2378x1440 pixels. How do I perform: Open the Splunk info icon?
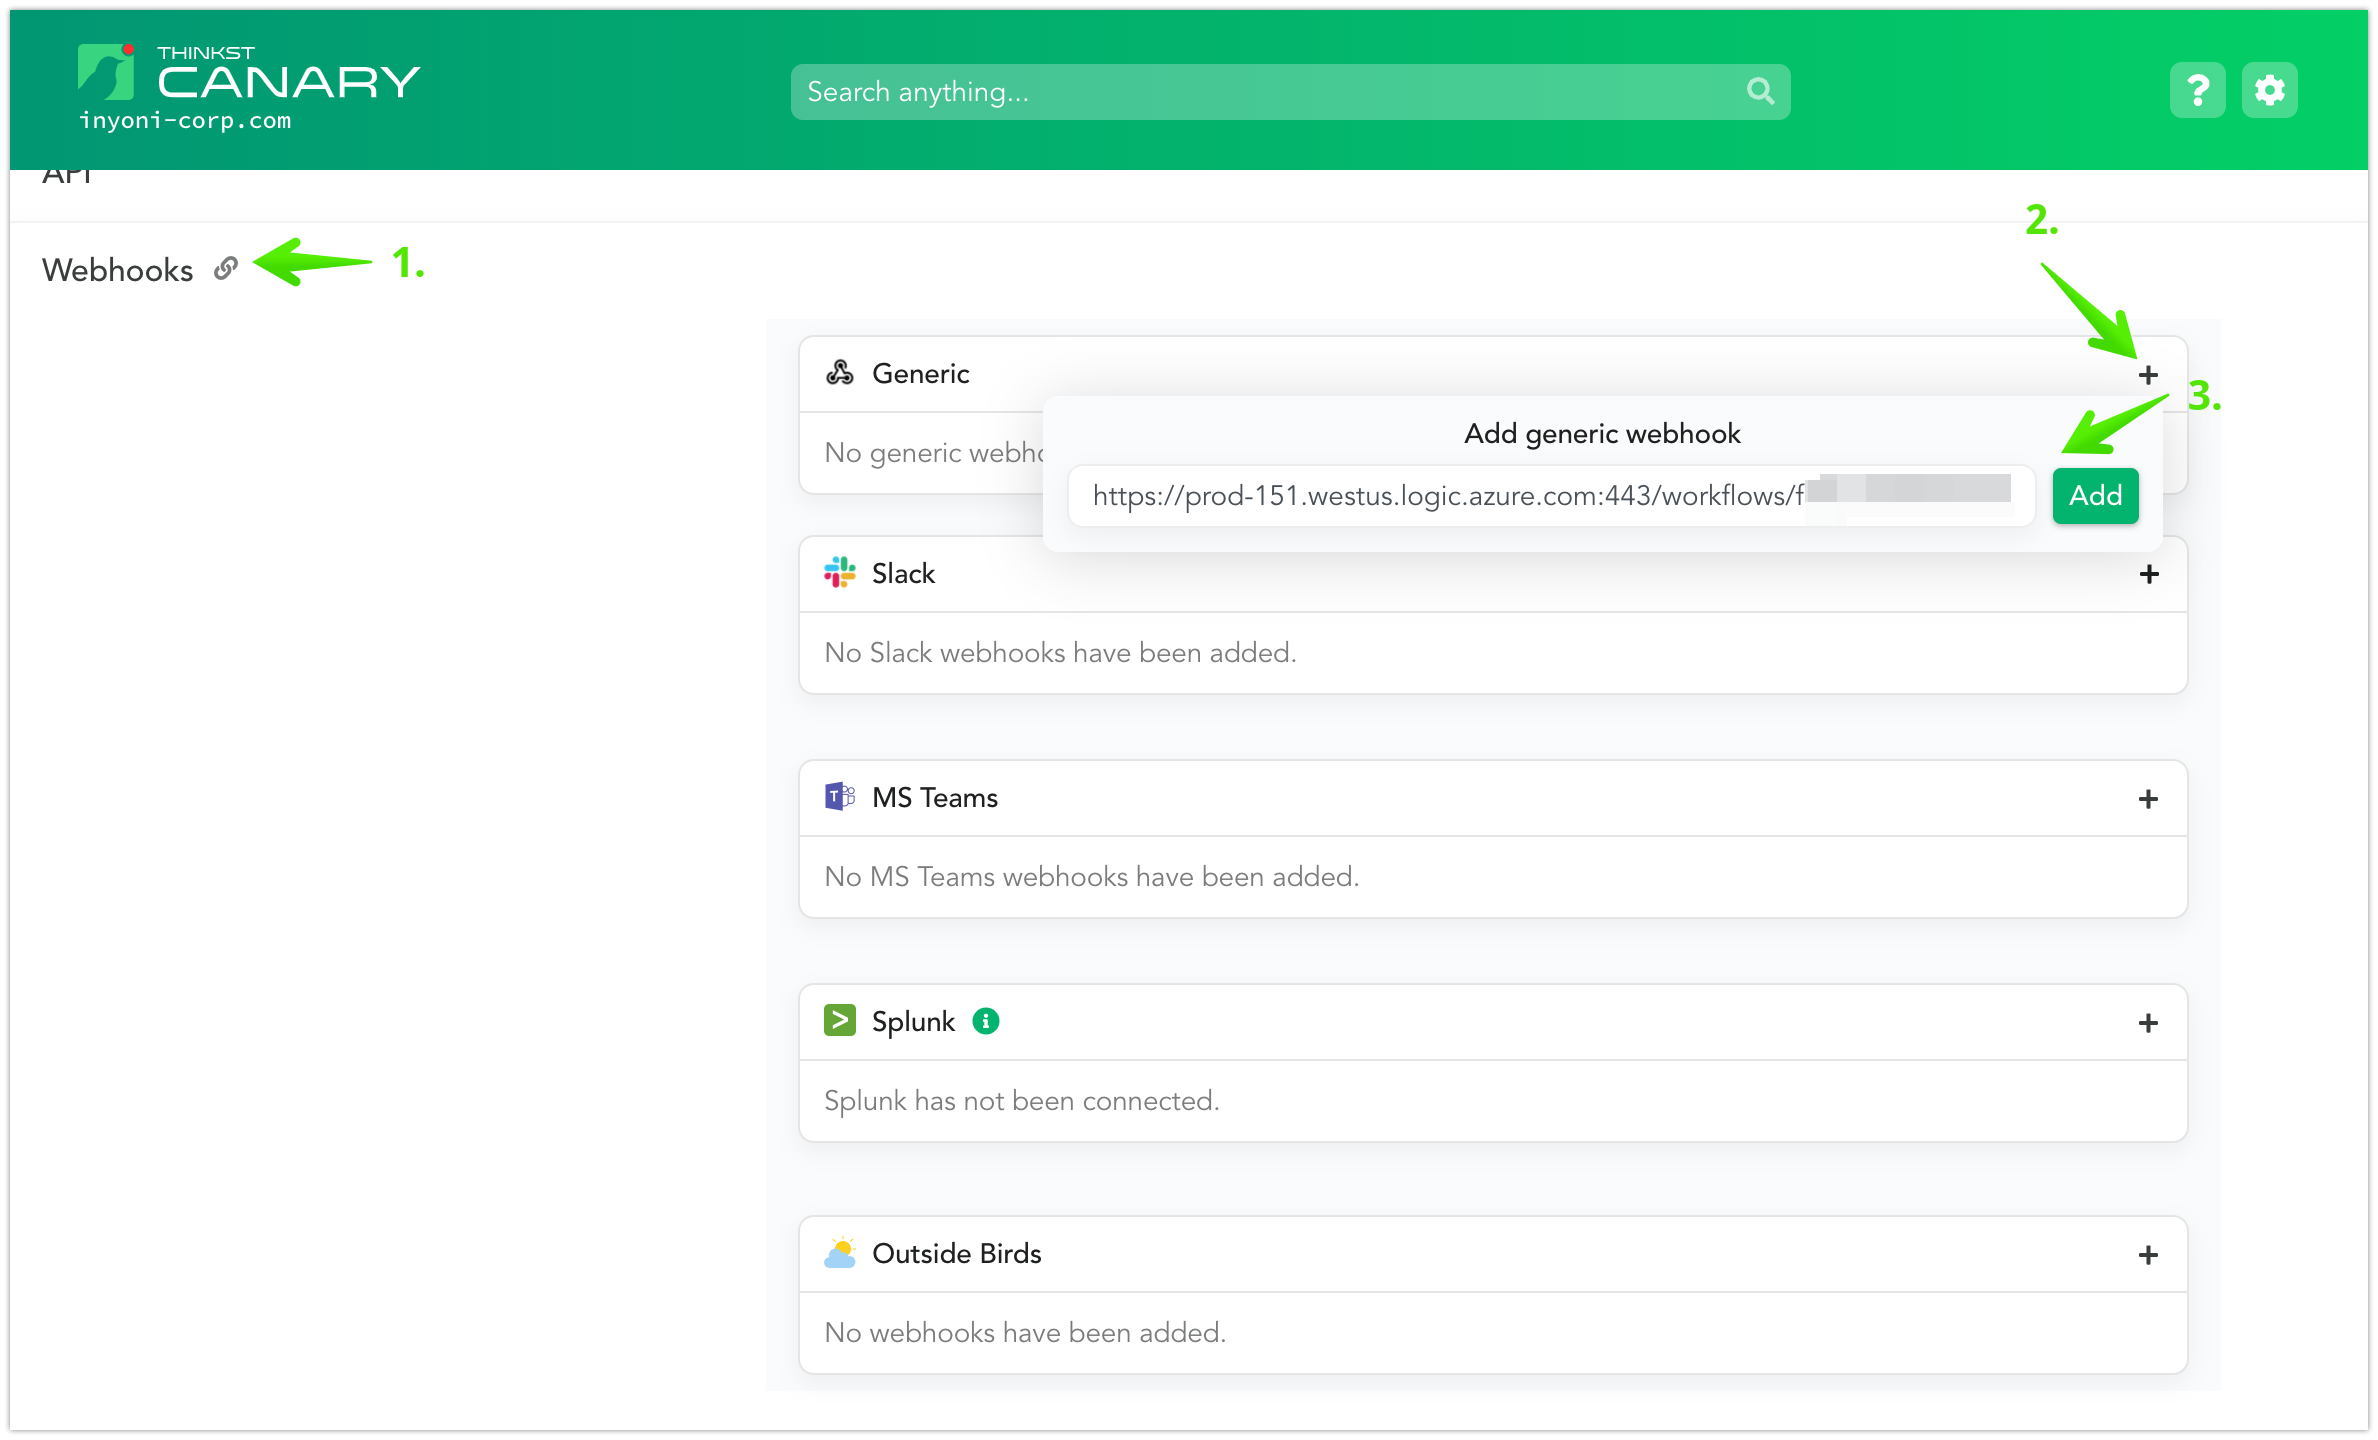pos(986,1021)
